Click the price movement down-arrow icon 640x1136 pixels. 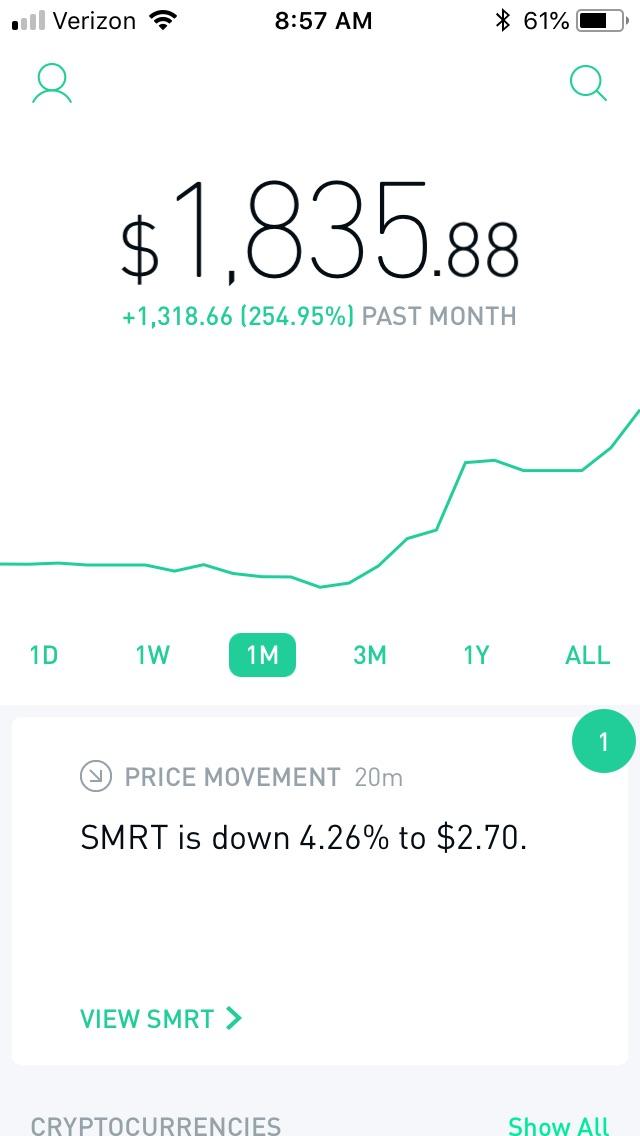95,777
